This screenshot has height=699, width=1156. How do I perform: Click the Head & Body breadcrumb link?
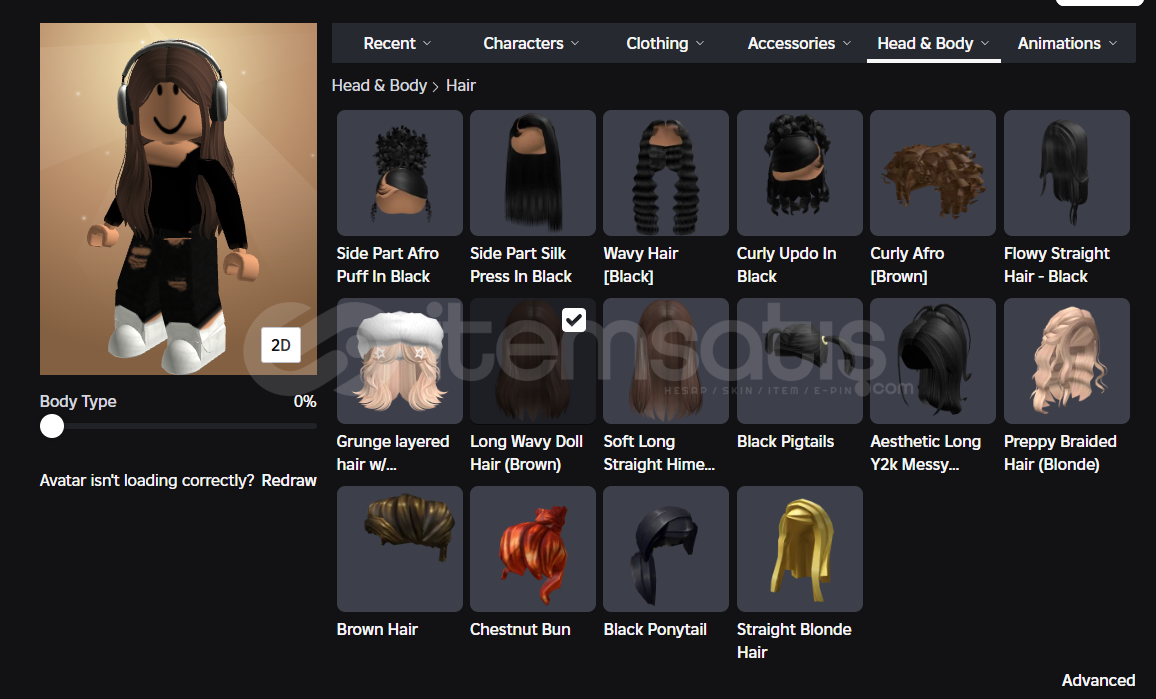(379, 86)
